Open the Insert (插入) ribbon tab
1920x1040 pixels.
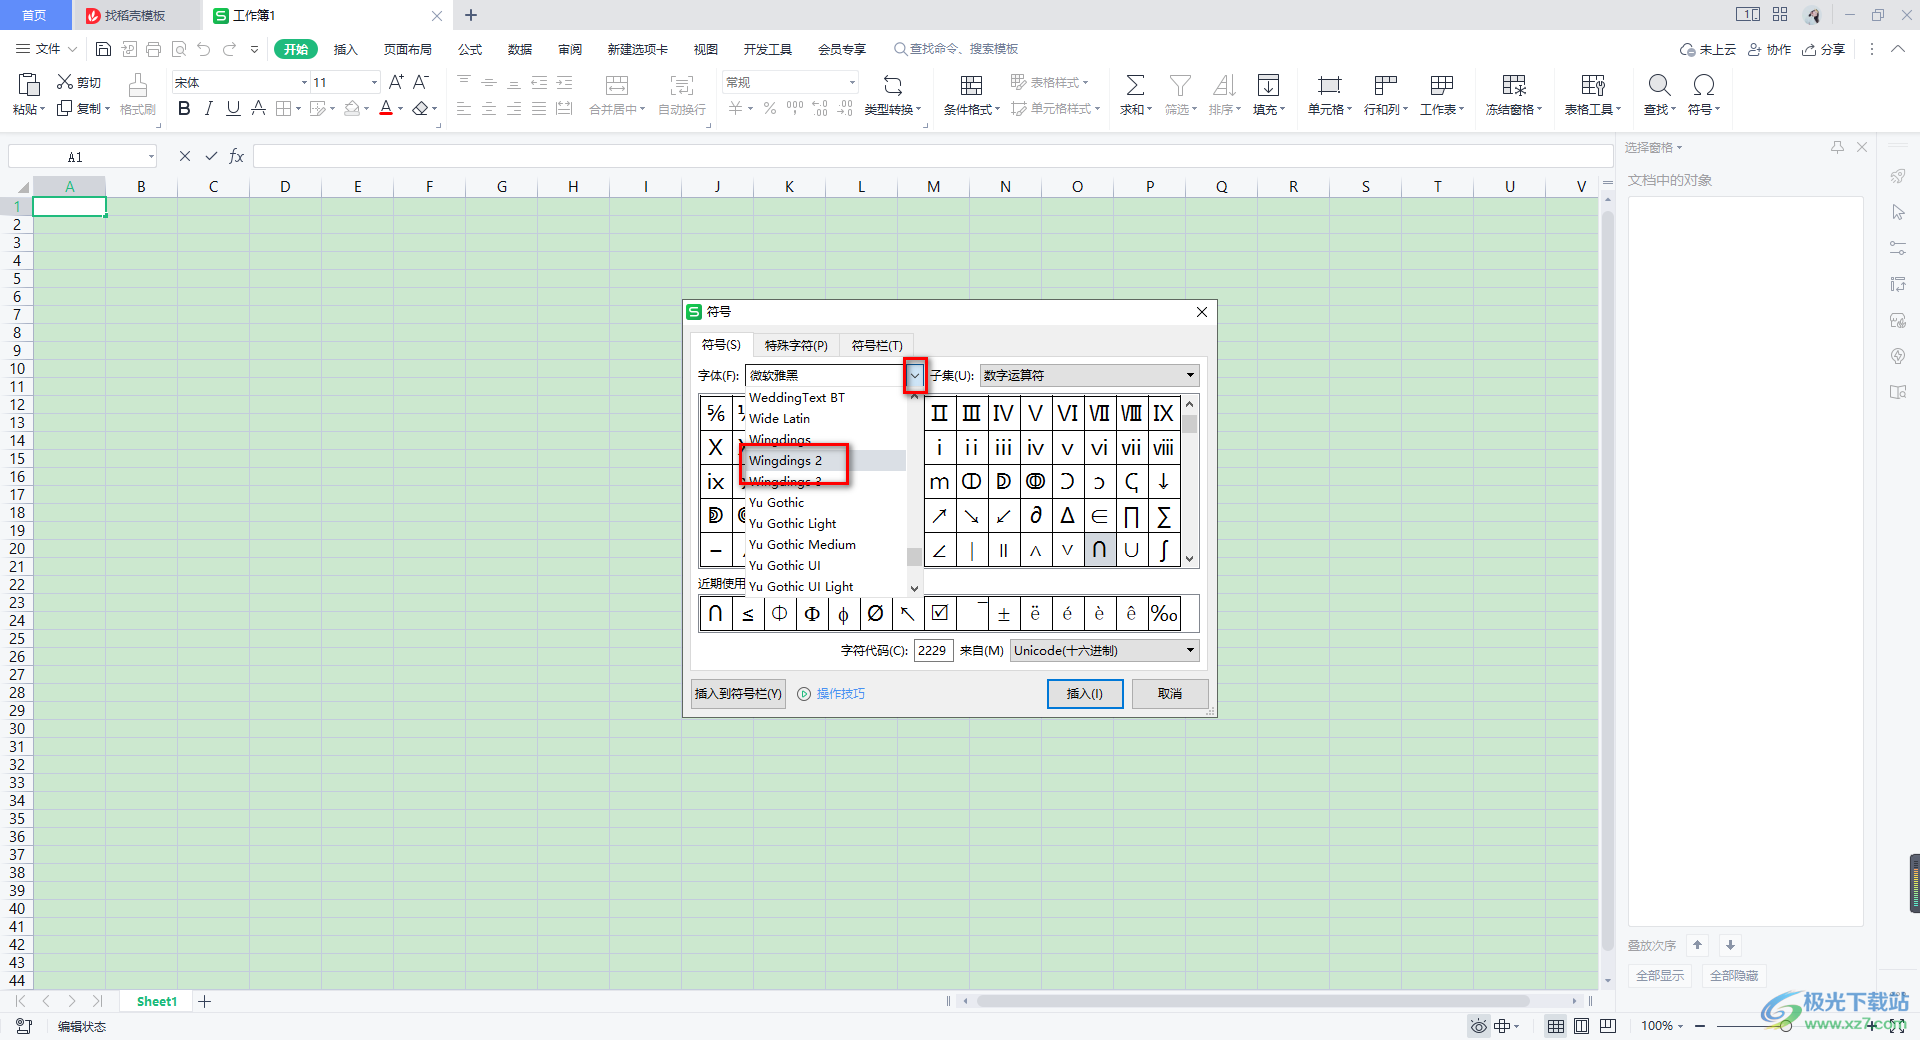[345, 49]
